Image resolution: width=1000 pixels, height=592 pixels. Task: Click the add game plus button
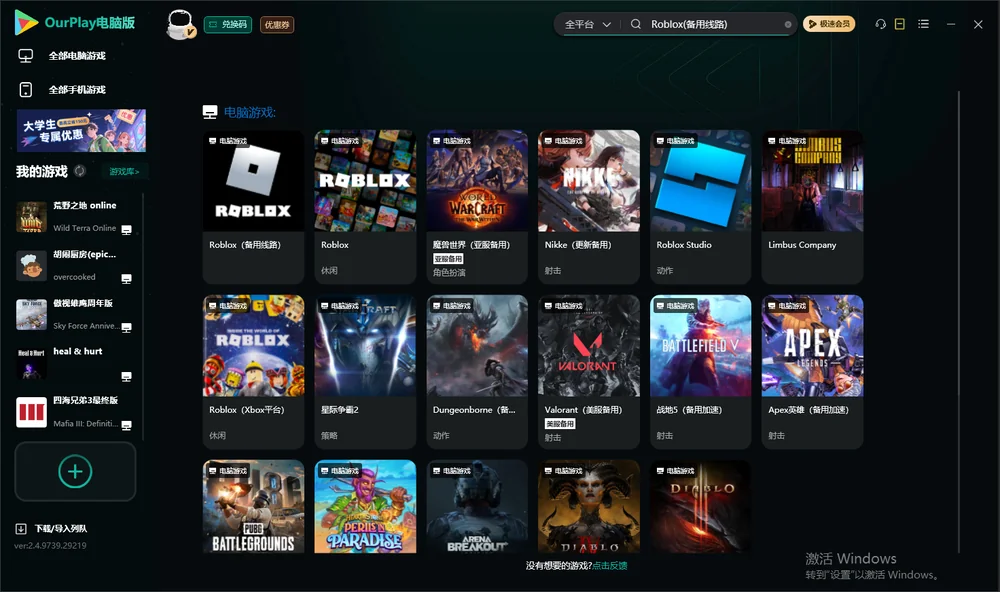[75, 471]
